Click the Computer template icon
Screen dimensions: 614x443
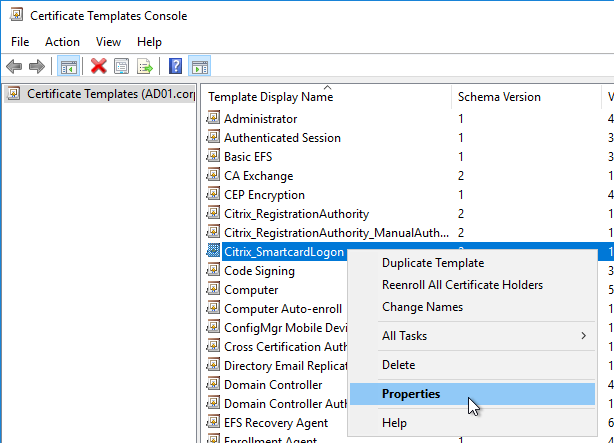point(213,289)
